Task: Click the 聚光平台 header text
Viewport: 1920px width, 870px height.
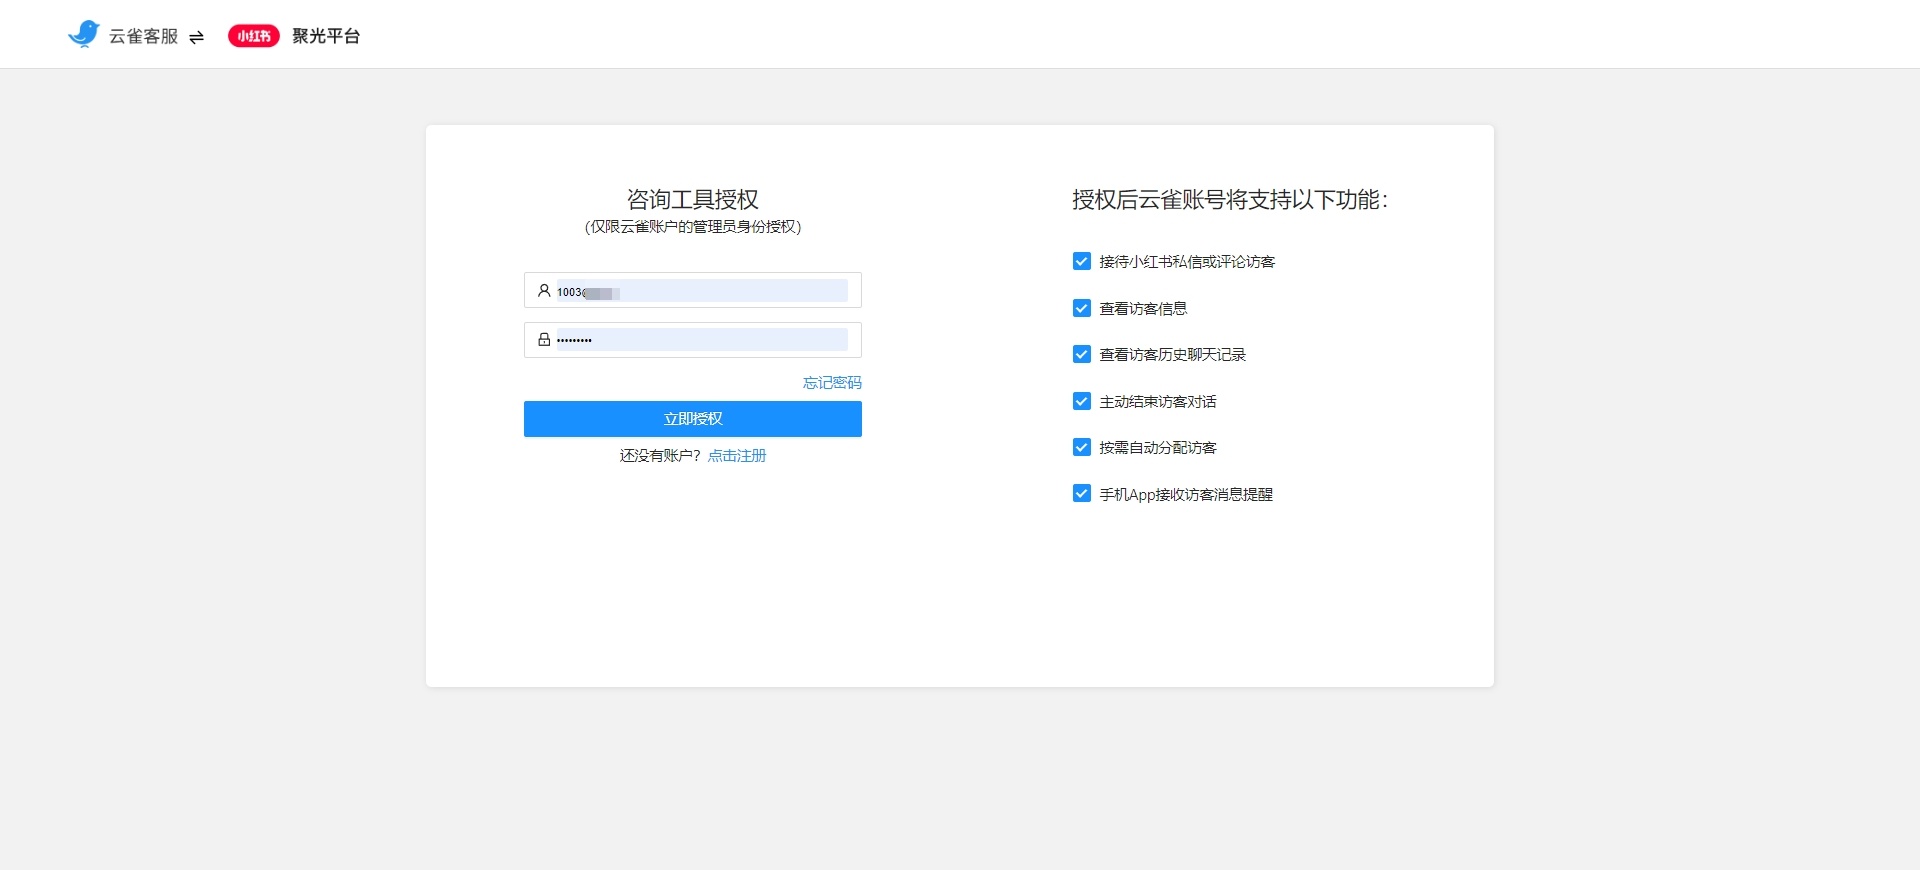Action: [x=326, y=36]
